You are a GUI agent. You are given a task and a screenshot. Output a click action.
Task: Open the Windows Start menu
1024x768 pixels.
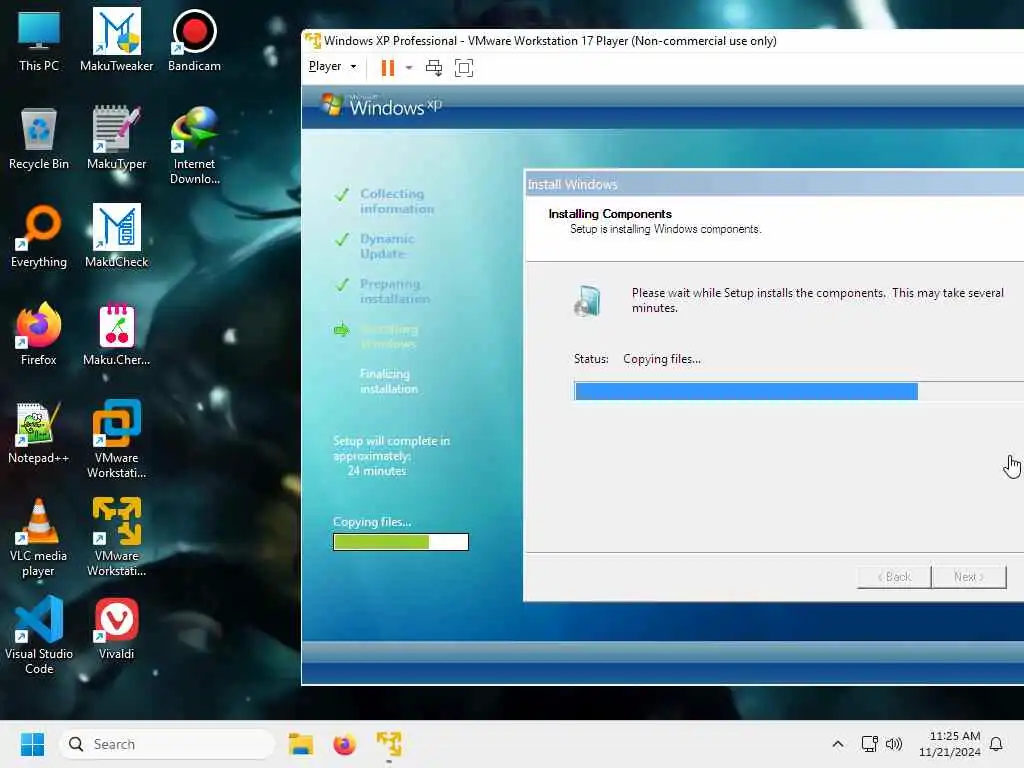32,744
